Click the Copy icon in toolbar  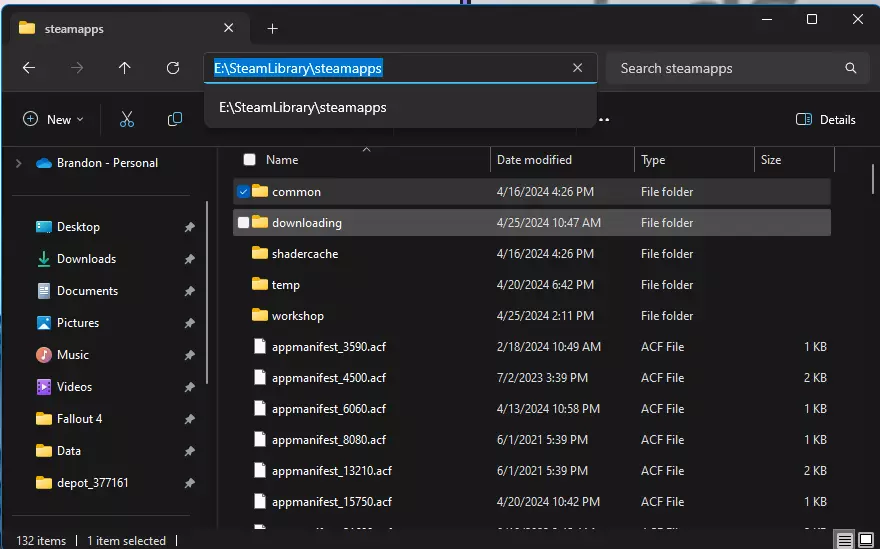175,119
